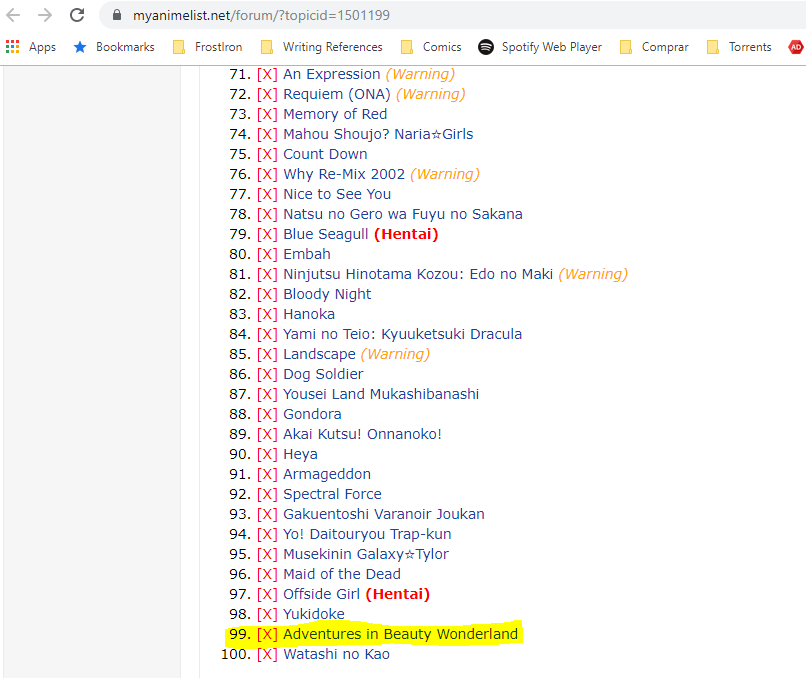Open the Nice to See You link
This screenshot has height=678, width=806.
coord(337,194)
